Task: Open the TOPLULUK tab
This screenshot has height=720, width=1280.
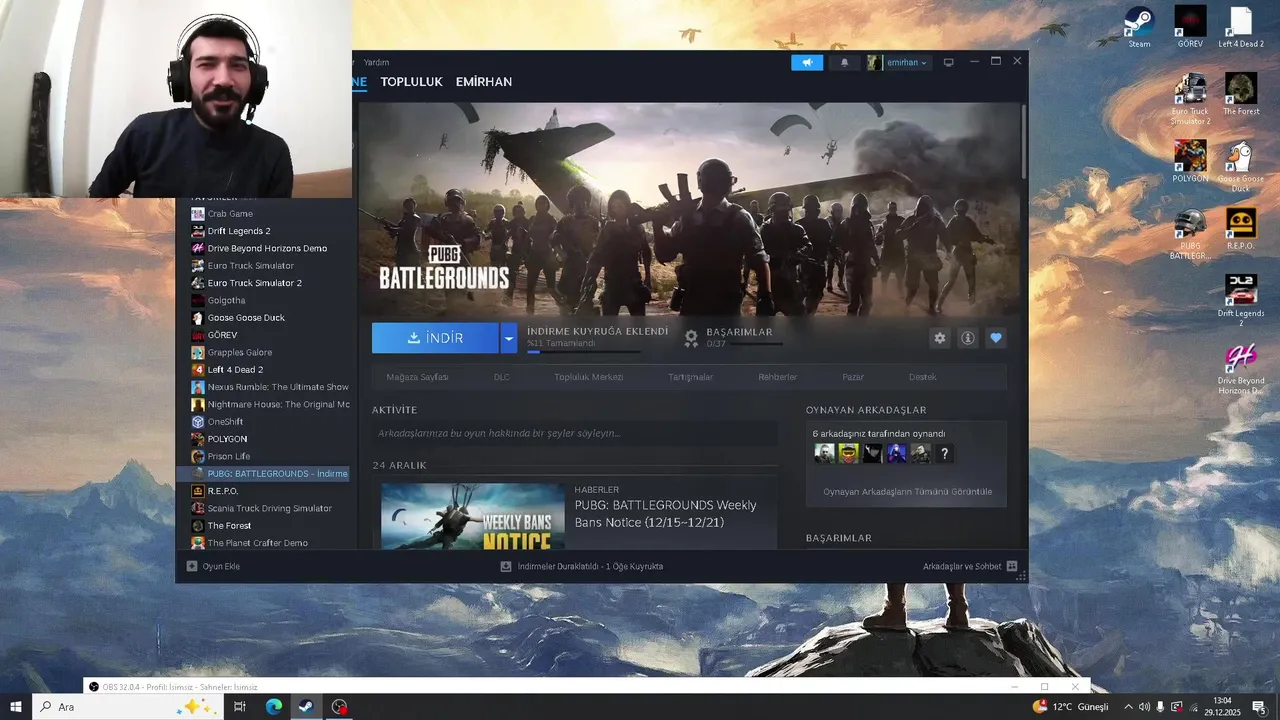Action: 411,82
